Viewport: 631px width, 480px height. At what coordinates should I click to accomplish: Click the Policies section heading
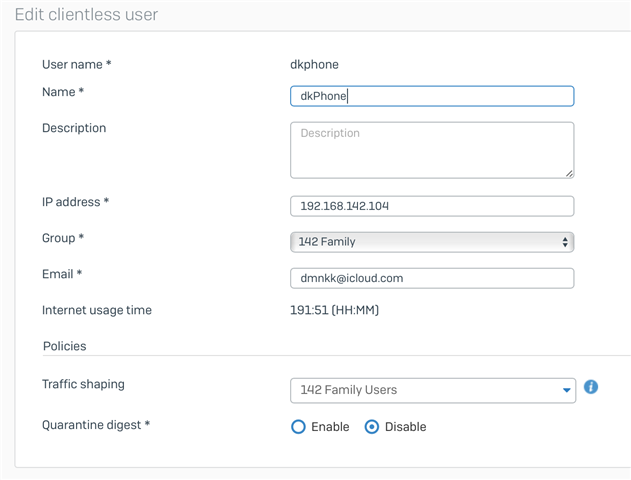pyautogui.click(x=64, y=346)
